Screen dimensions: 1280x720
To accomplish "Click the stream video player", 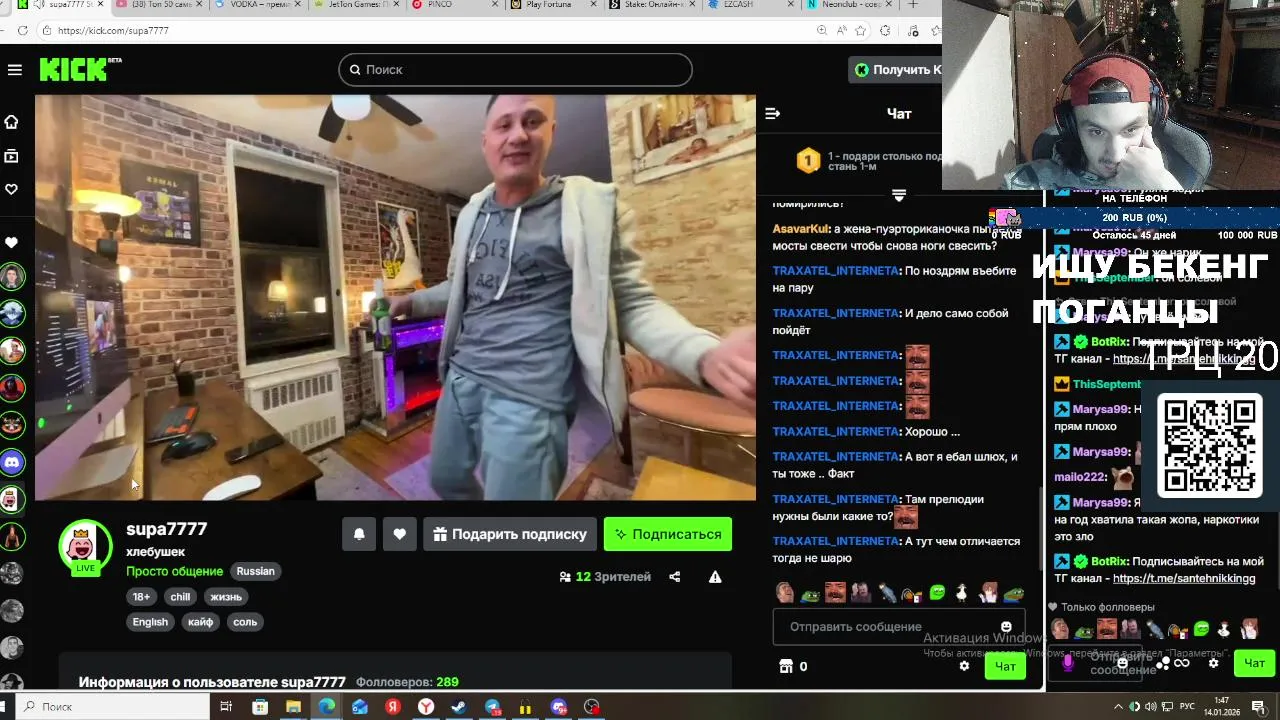I will coord(395,297).
